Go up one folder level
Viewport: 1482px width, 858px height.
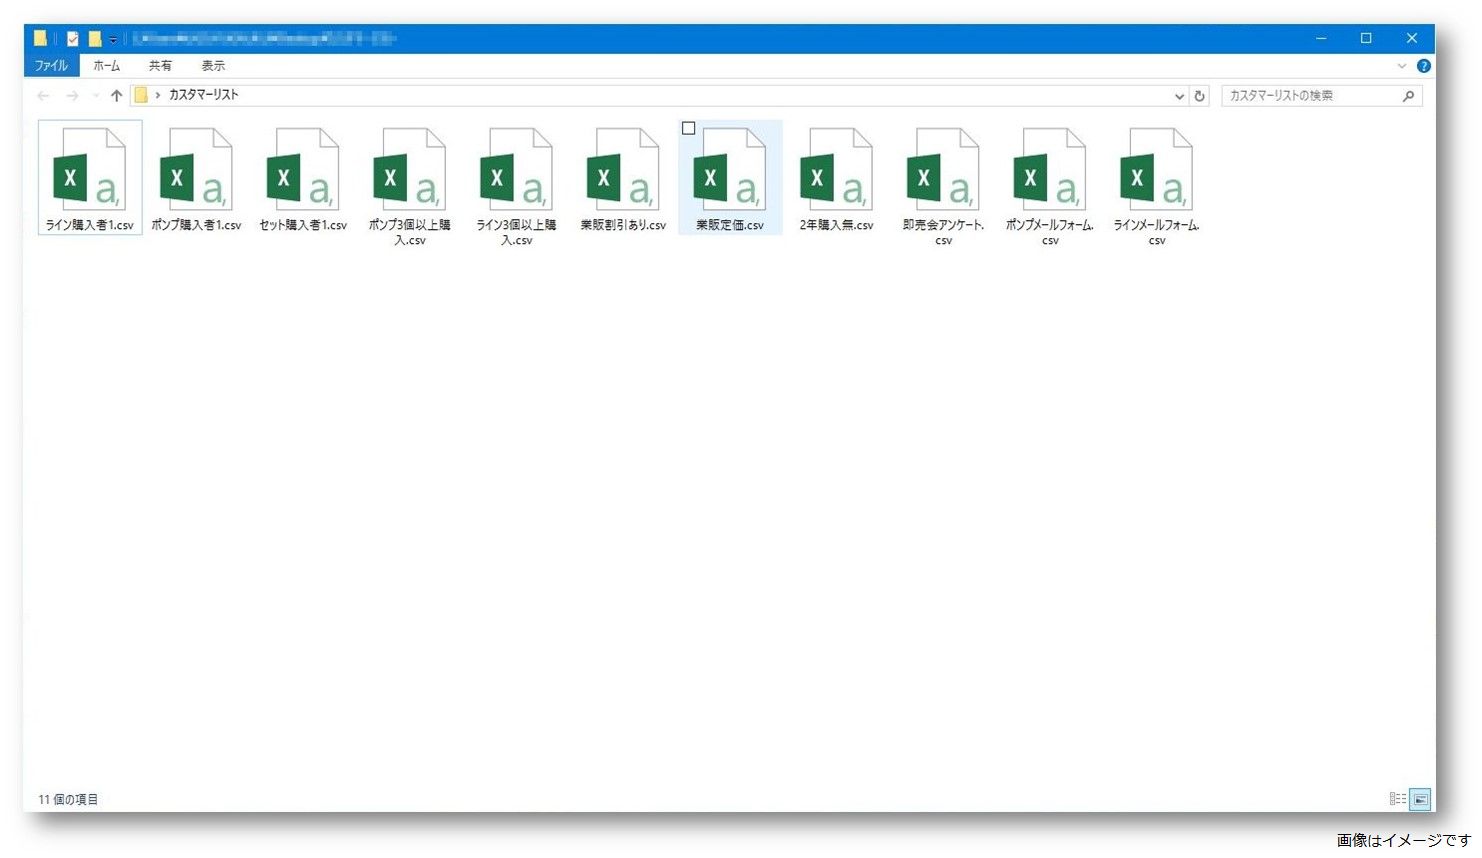click(x=116, y=96)
